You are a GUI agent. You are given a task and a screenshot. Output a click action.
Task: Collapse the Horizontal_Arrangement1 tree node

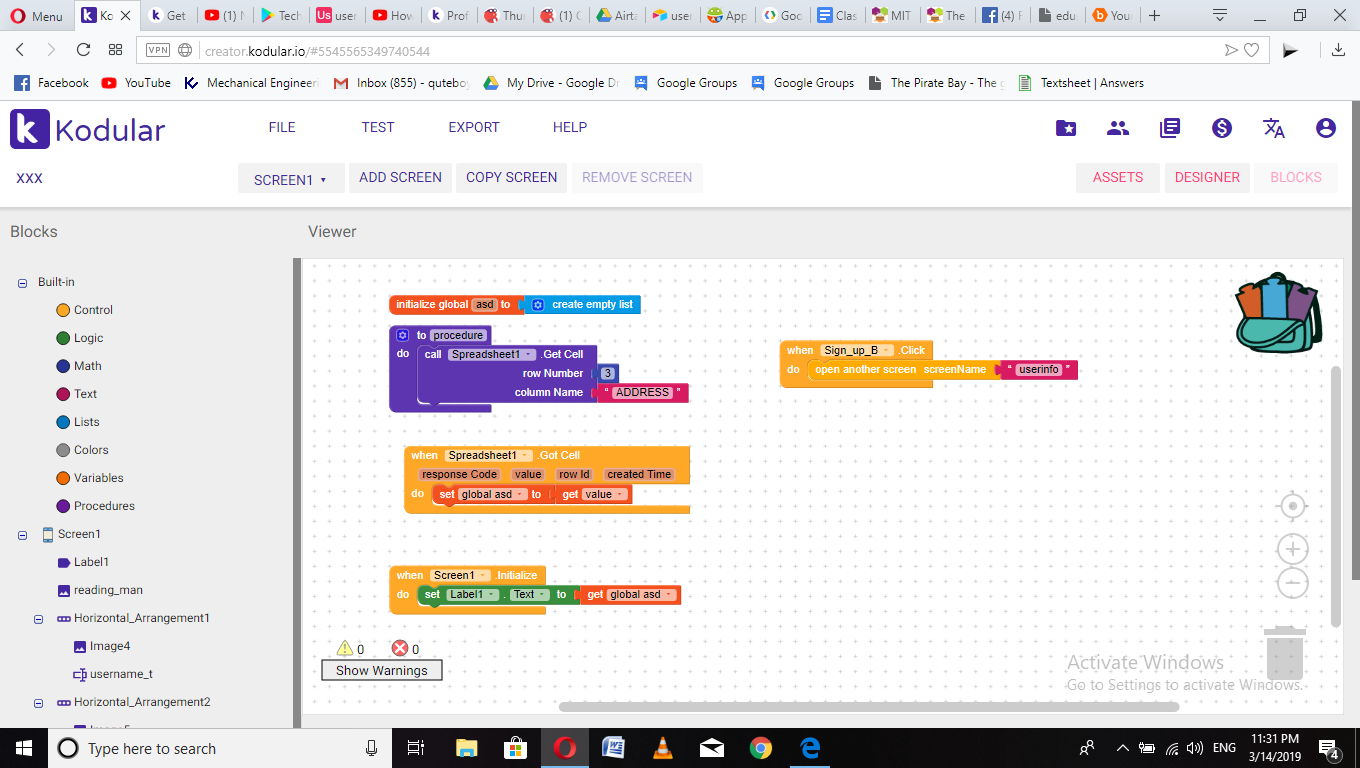pos(39,619)
